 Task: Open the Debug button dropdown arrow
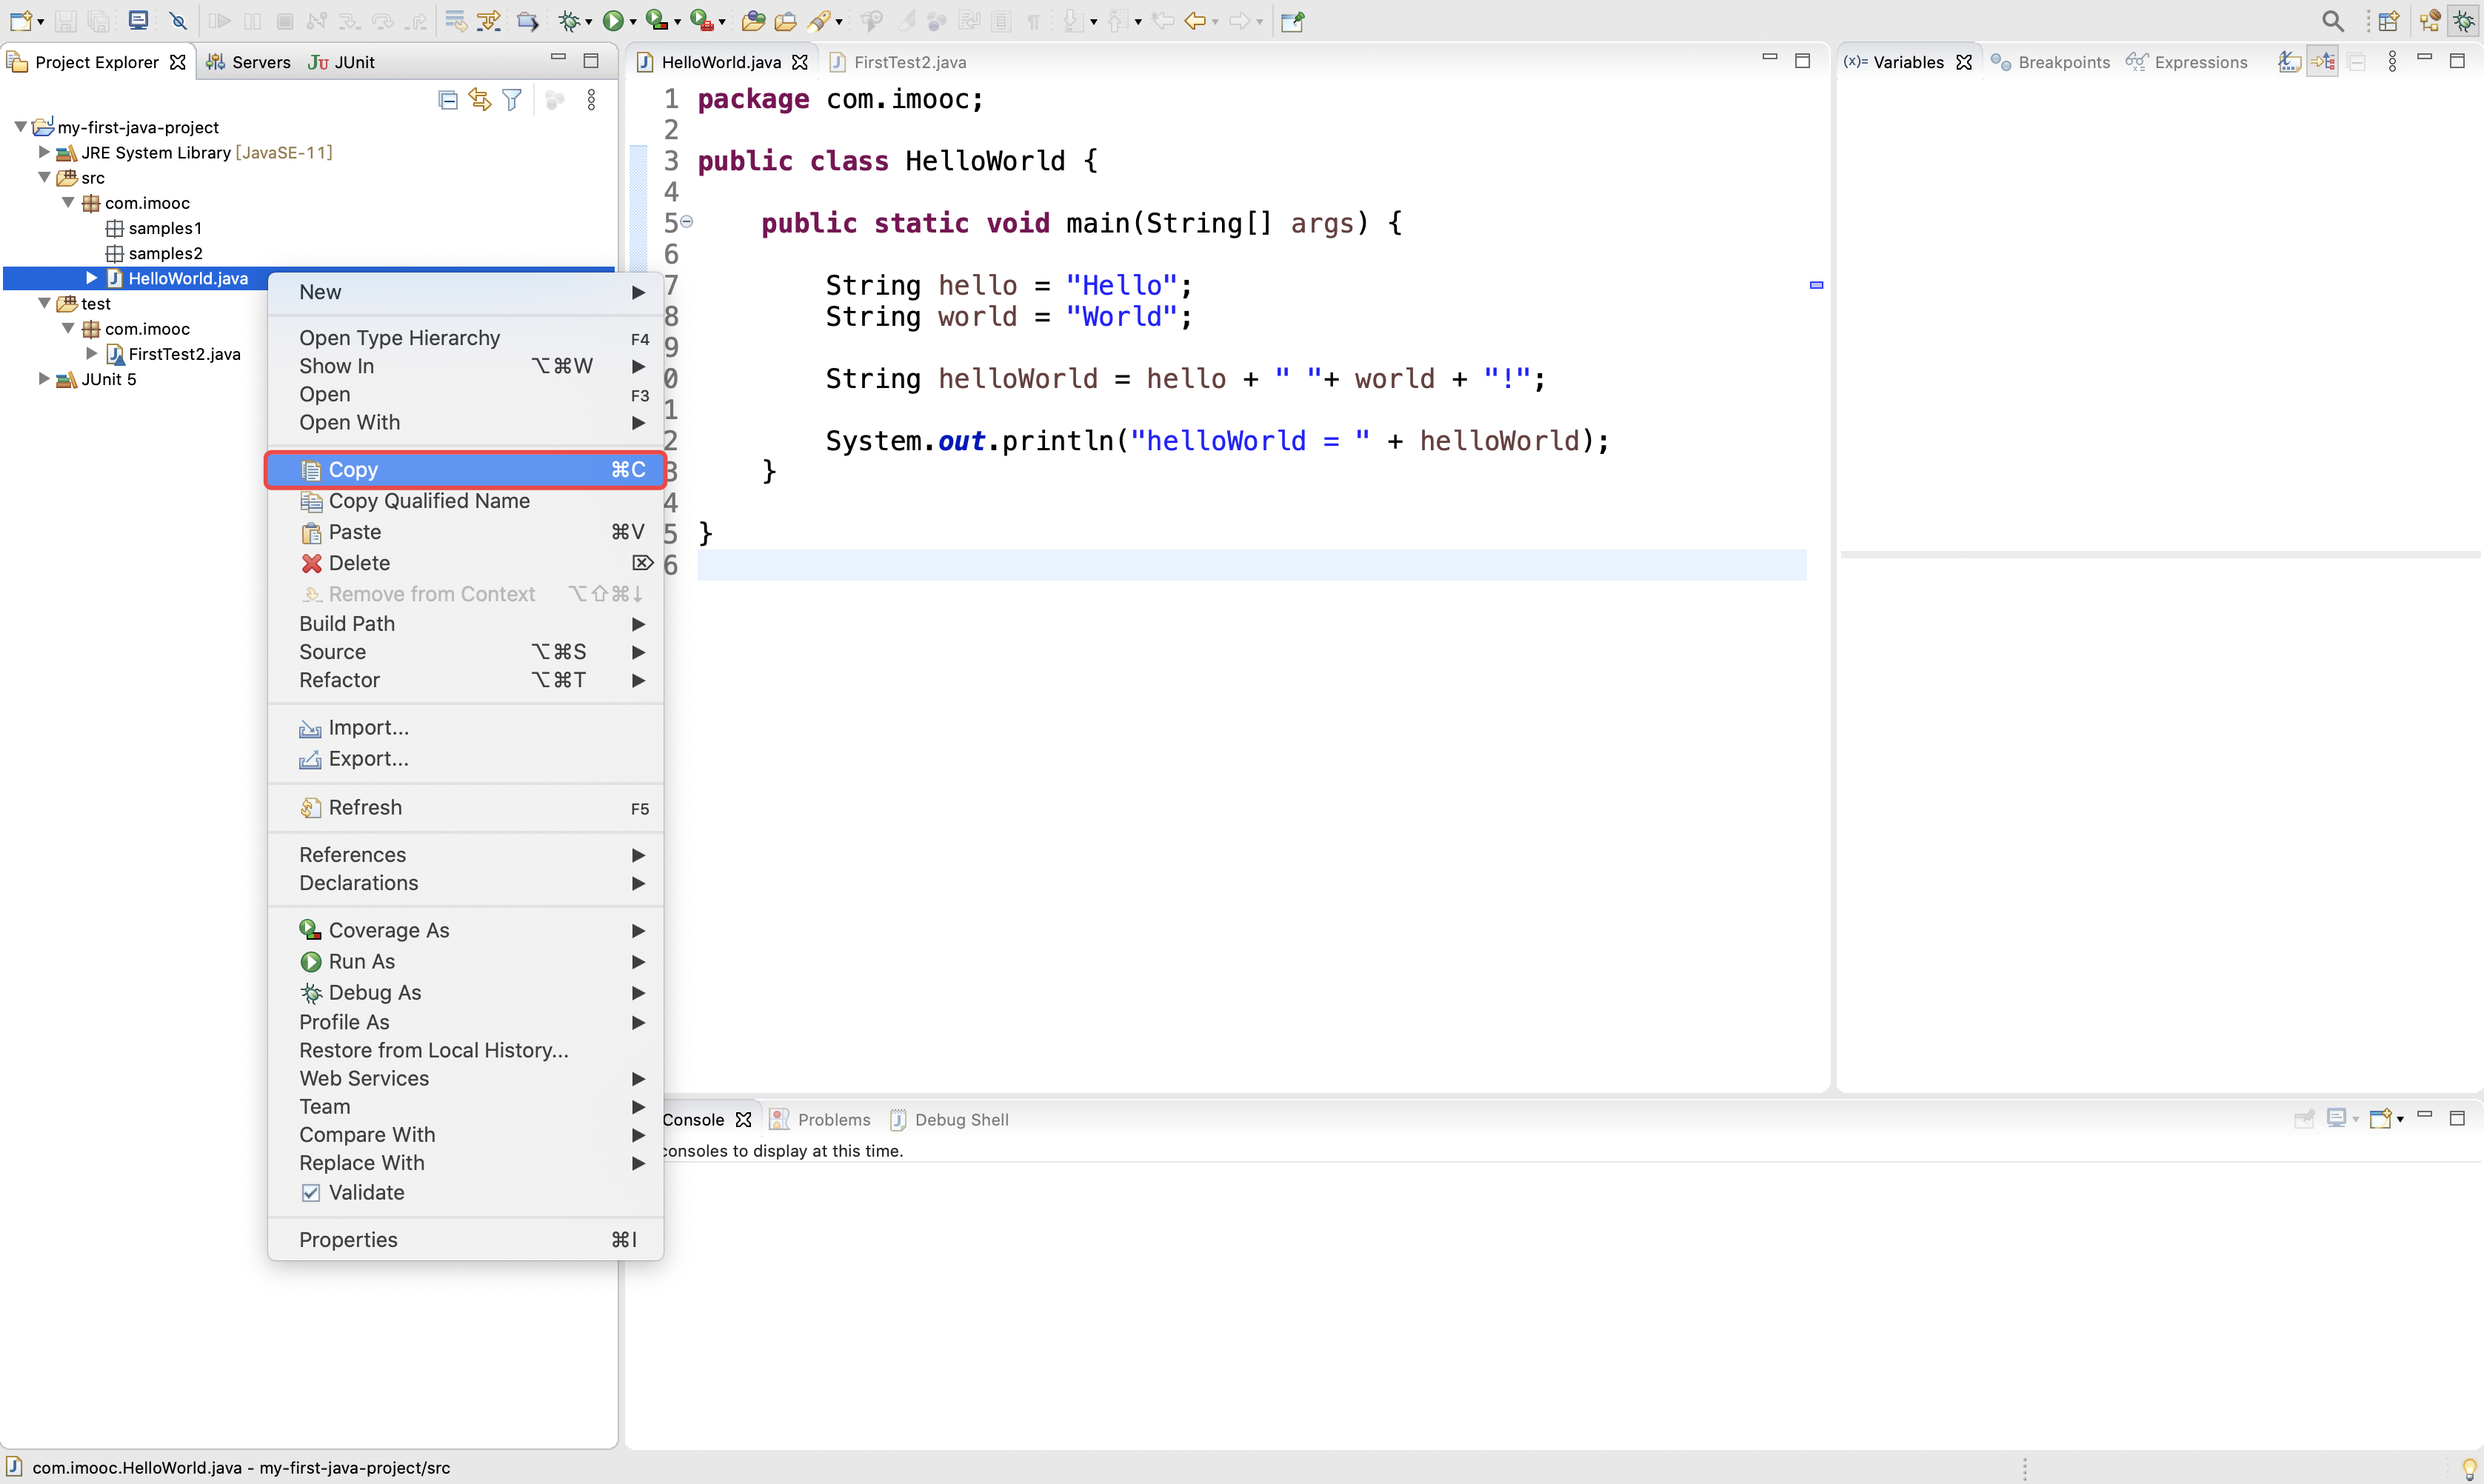(588, 22)
